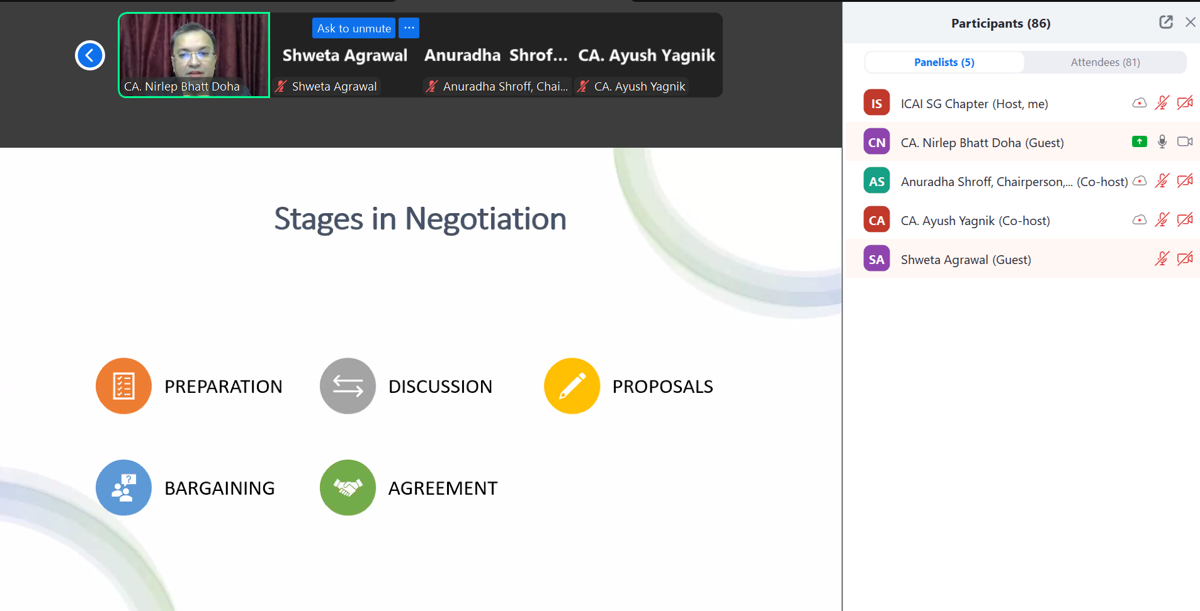Click the green screen share icon for CA. Nirlep Bhatt
Viewport: 1200px width, 611px height.
(1139, 142)
